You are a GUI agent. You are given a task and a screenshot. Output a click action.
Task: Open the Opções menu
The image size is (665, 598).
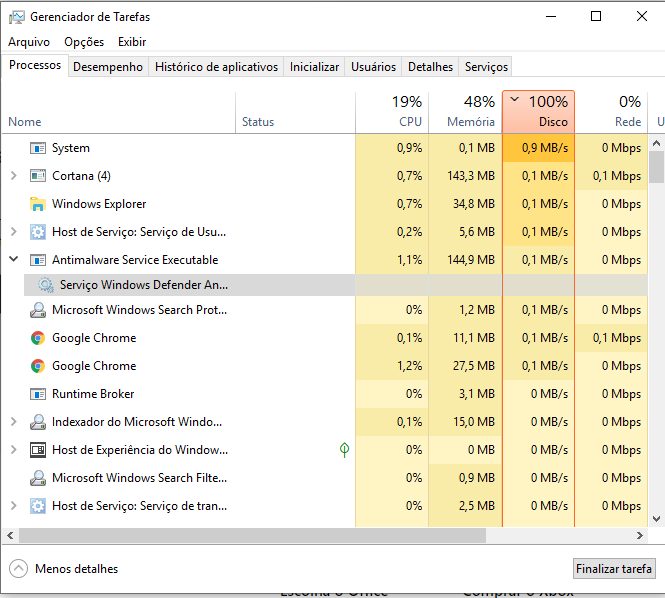pos(84,42)
